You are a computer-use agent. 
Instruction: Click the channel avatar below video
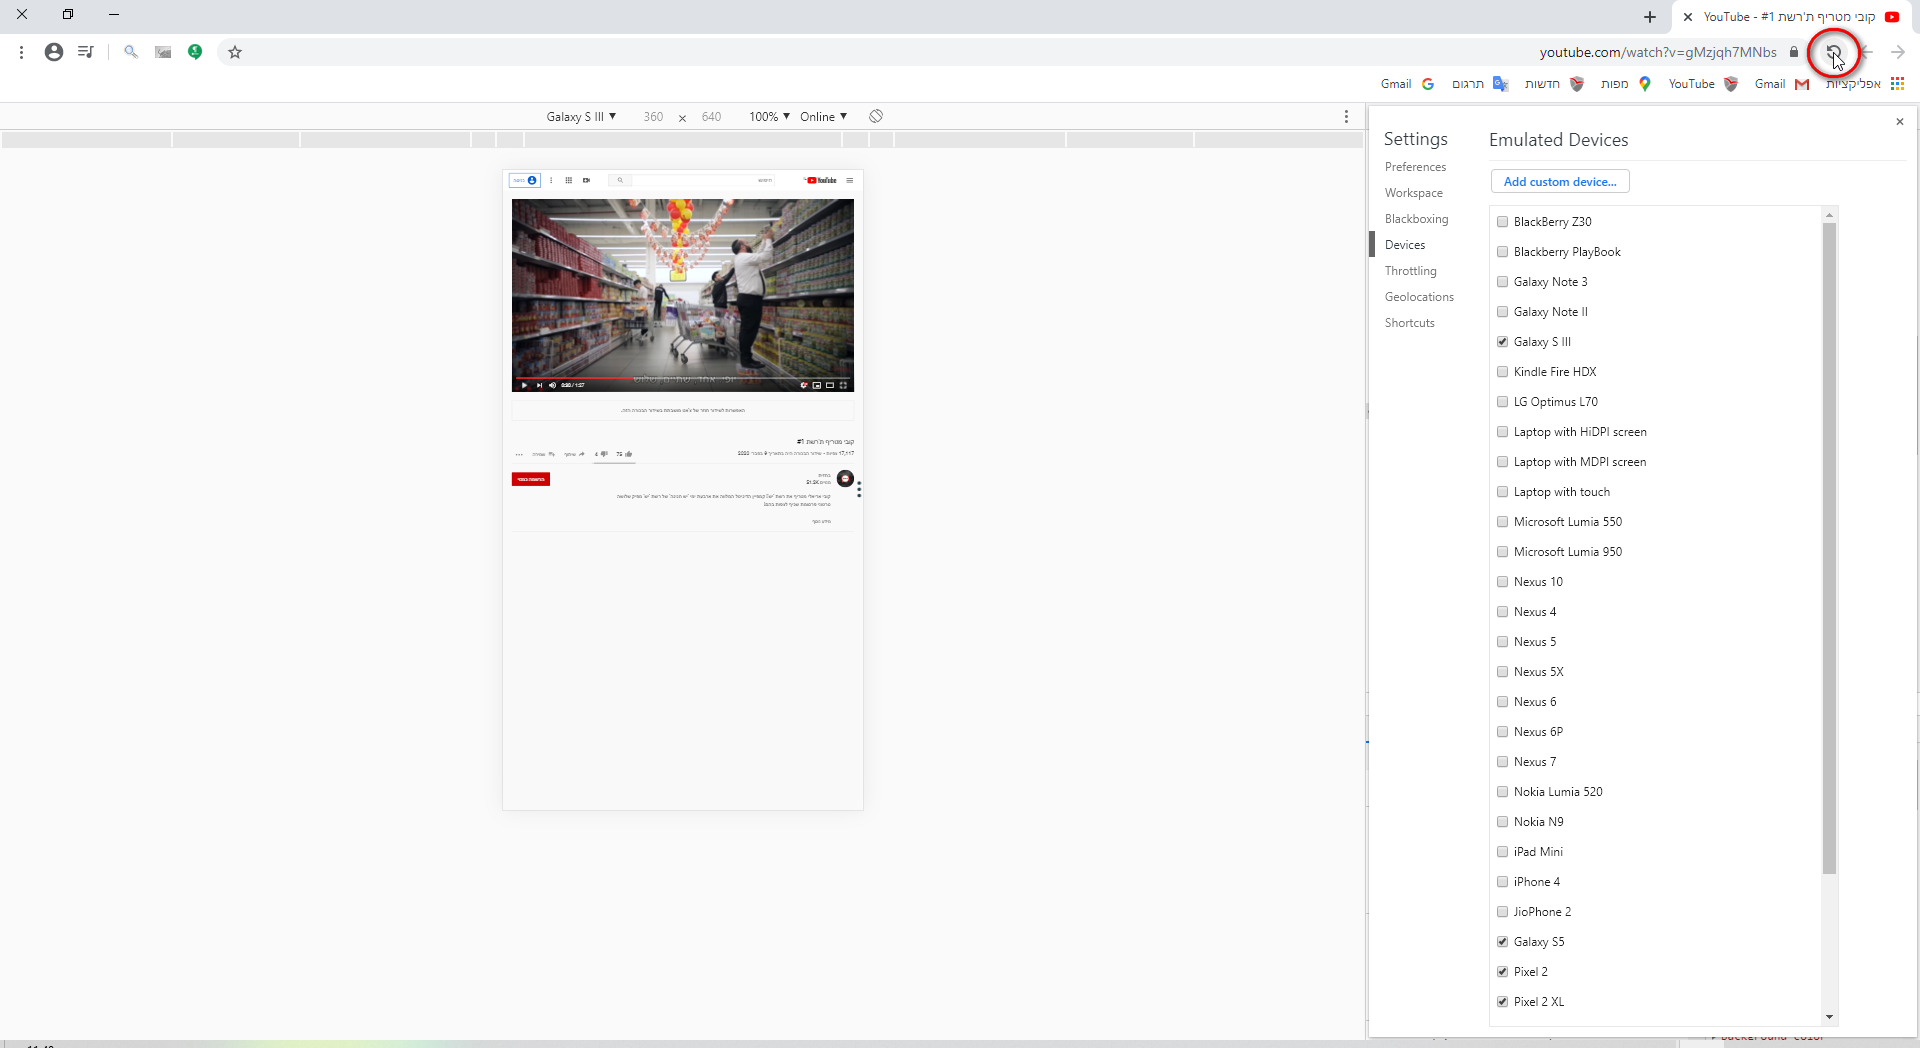[845, 479]
